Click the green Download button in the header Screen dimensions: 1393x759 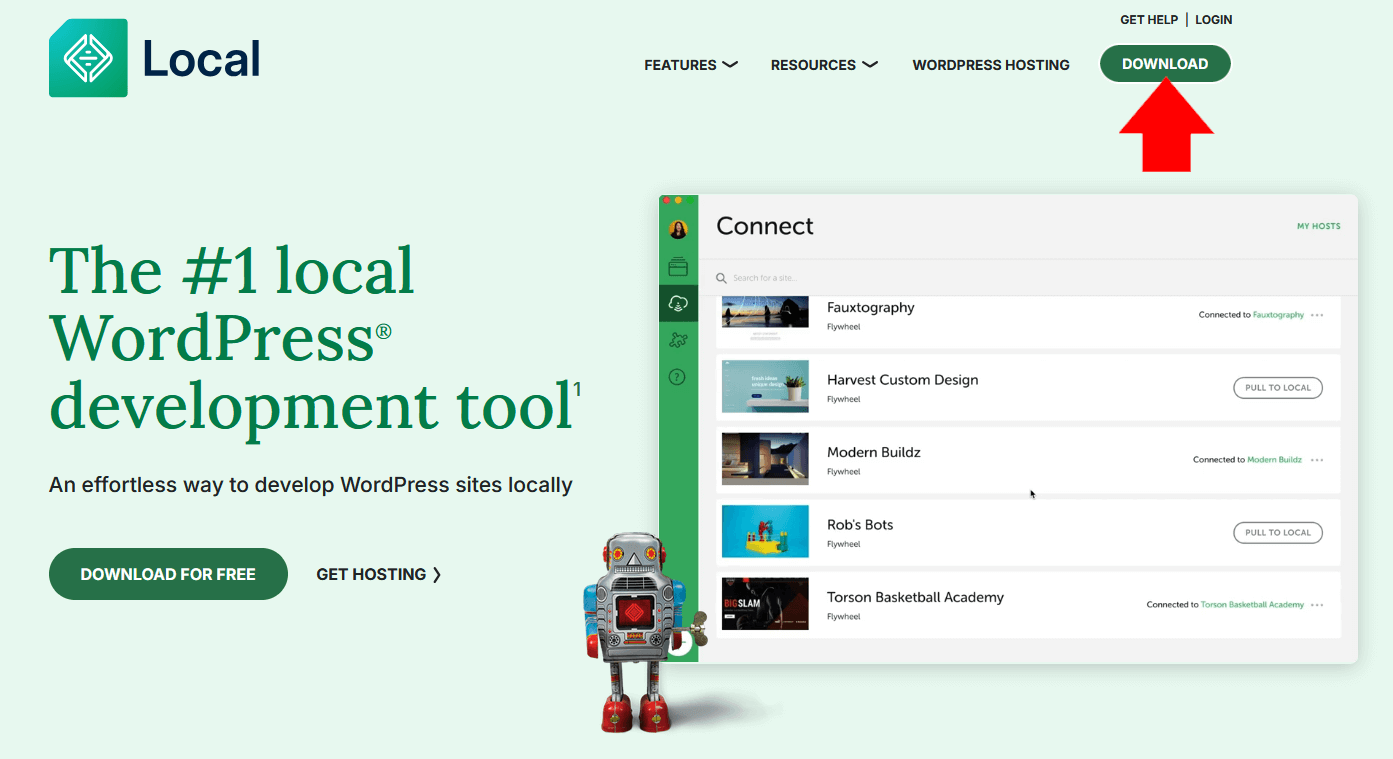1165,64
